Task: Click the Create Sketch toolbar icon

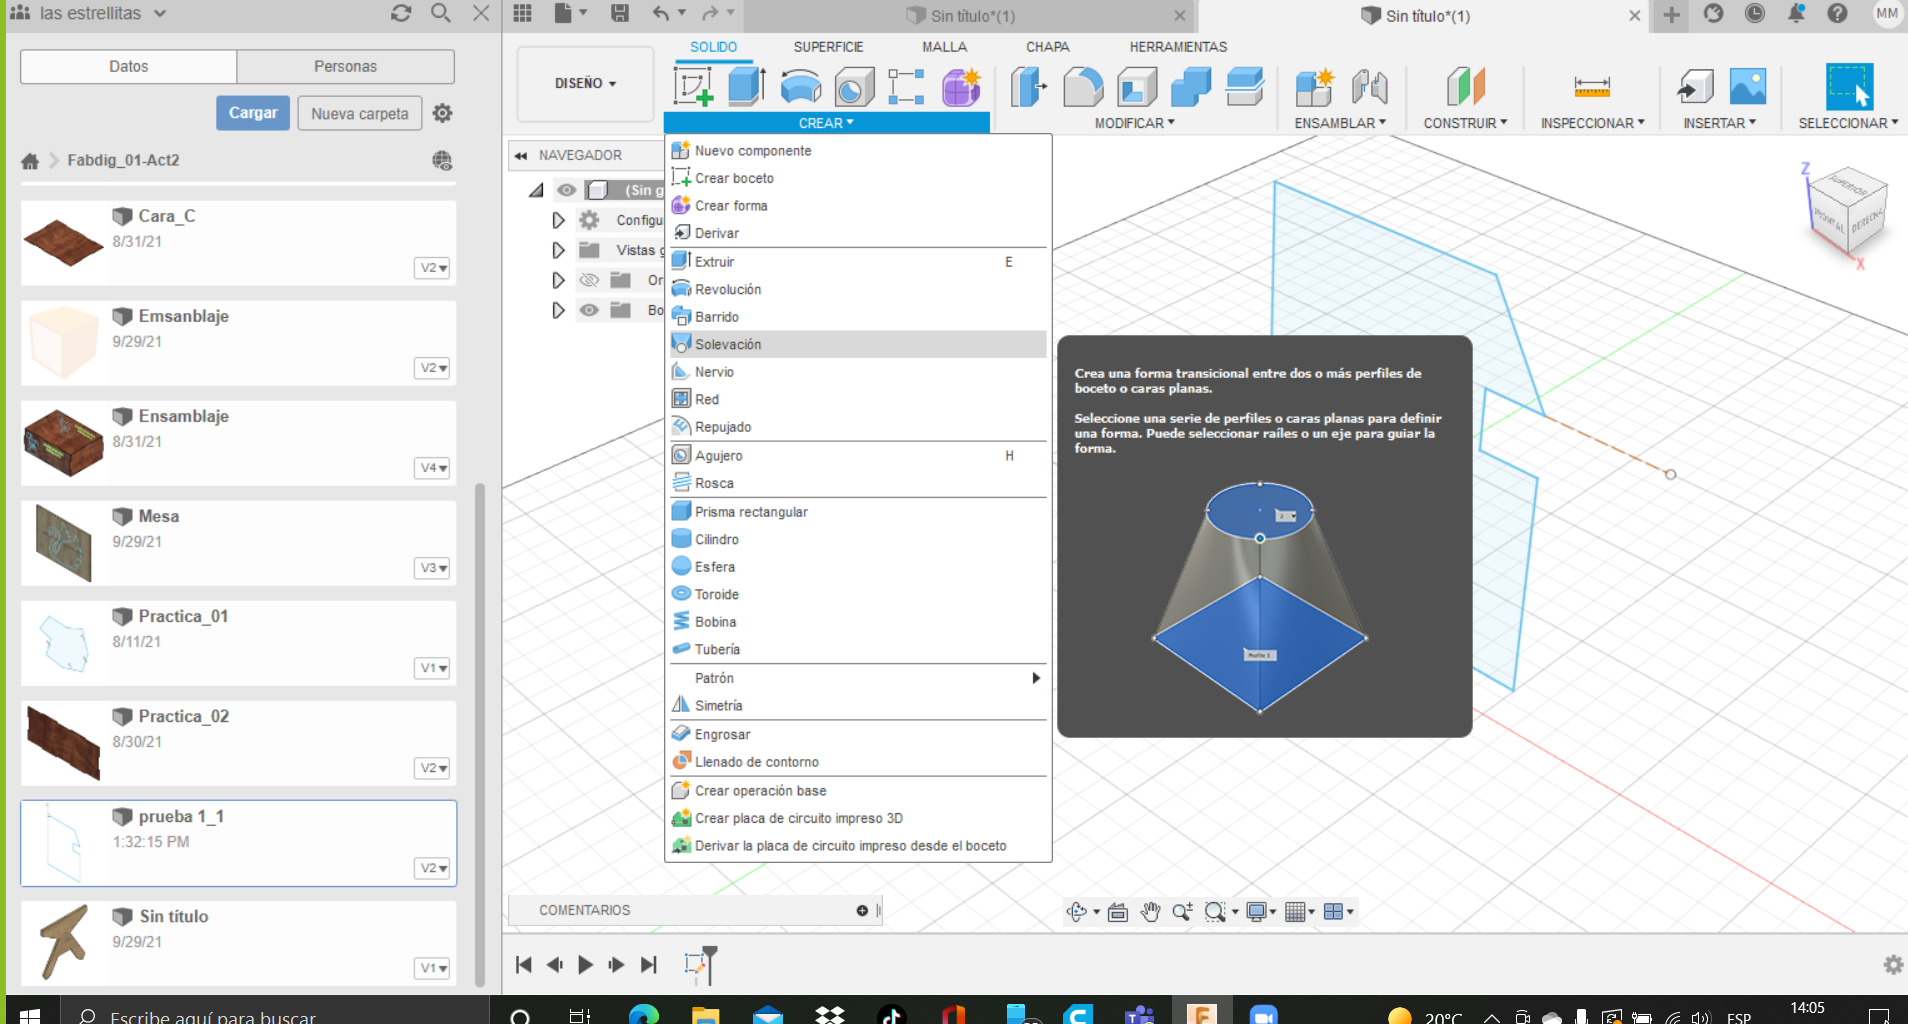Action: [x=694, y=86]
